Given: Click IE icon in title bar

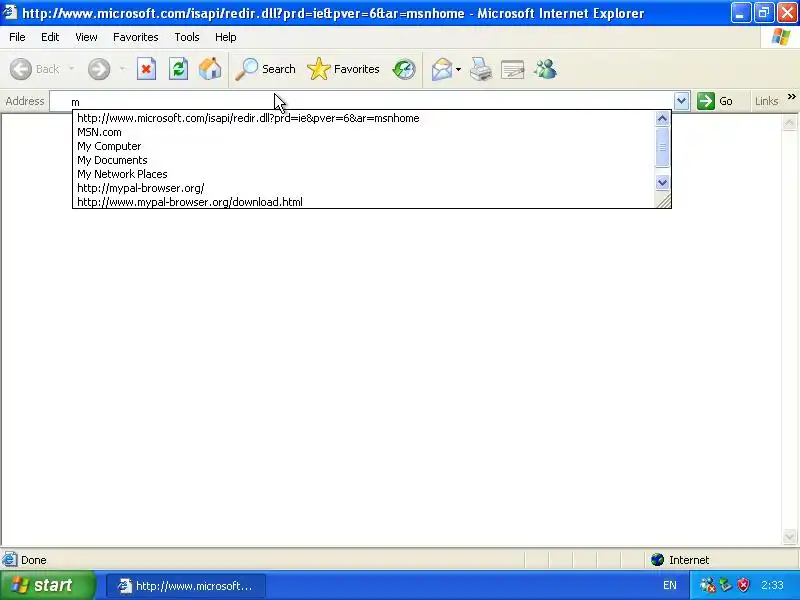Looking at the screenshot, I should coord(10,12).
